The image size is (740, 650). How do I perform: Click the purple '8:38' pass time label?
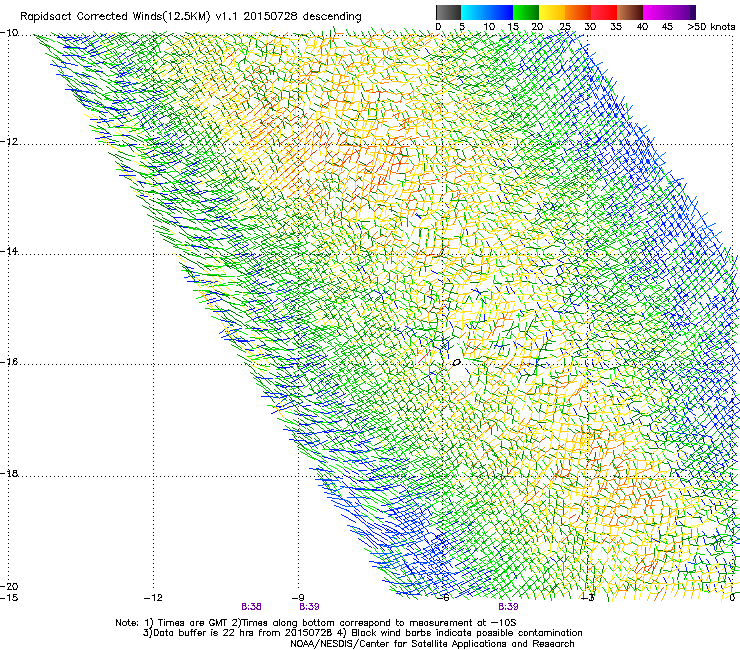(251, 607)
